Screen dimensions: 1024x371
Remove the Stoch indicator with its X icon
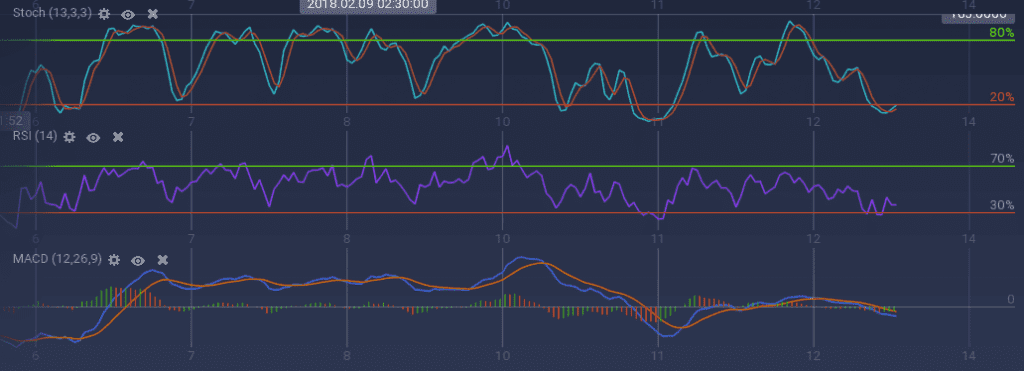(x=153, y=14)
